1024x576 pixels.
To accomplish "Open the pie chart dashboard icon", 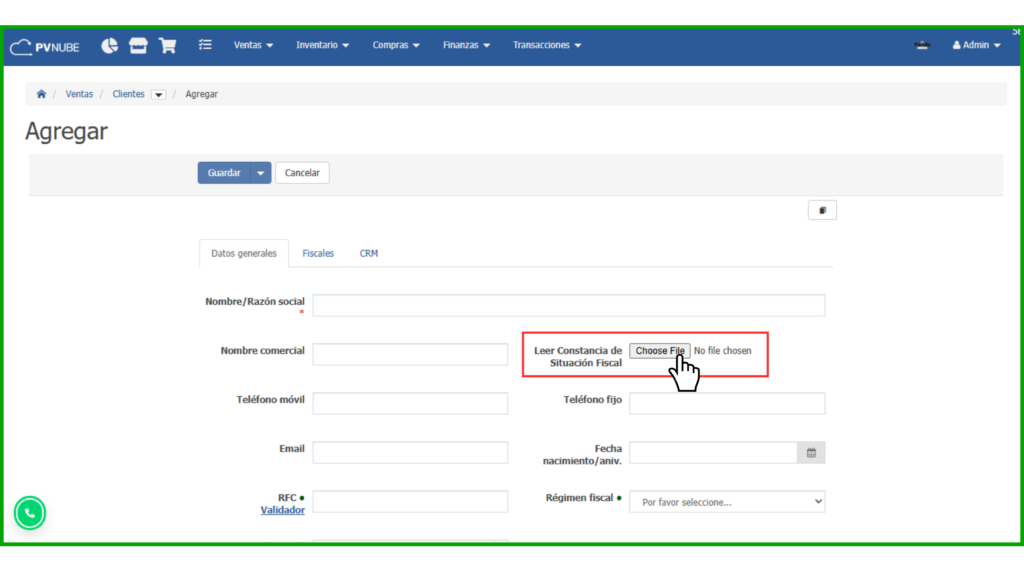I will point(109,46).
